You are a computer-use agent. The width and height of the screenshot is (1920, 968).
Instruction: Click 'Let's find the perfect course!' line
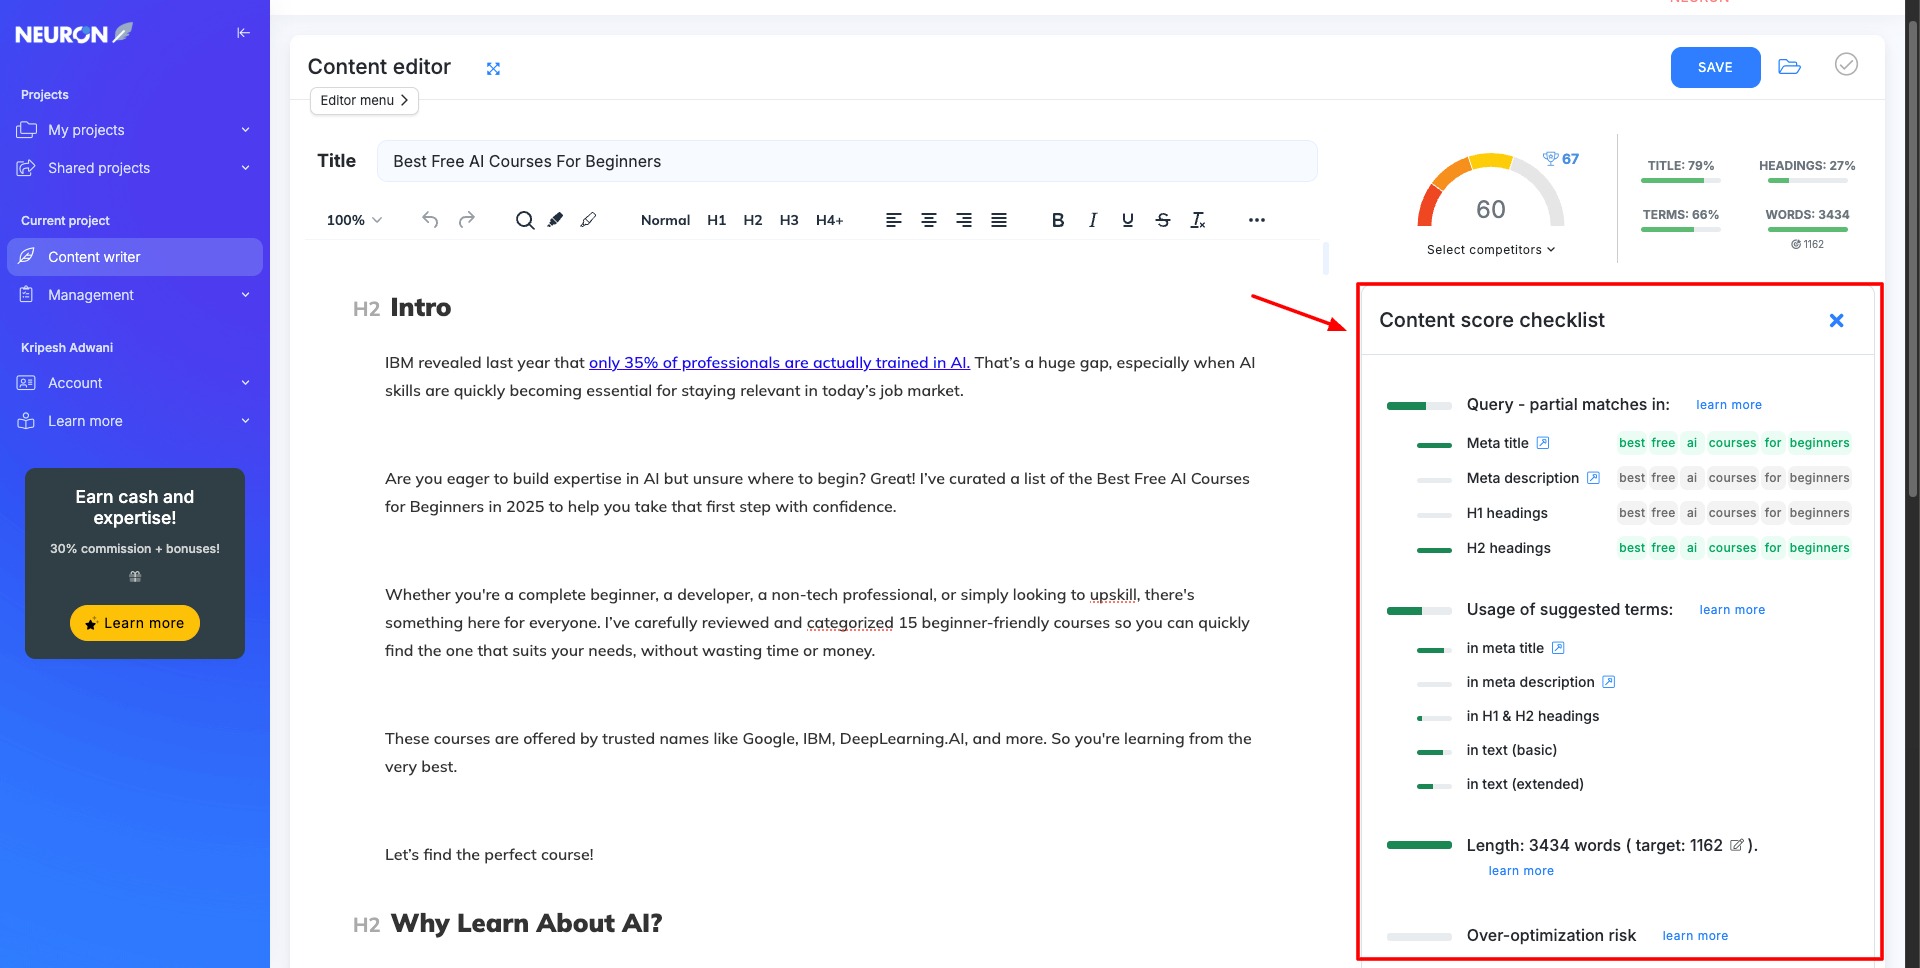tap(489, 855)
